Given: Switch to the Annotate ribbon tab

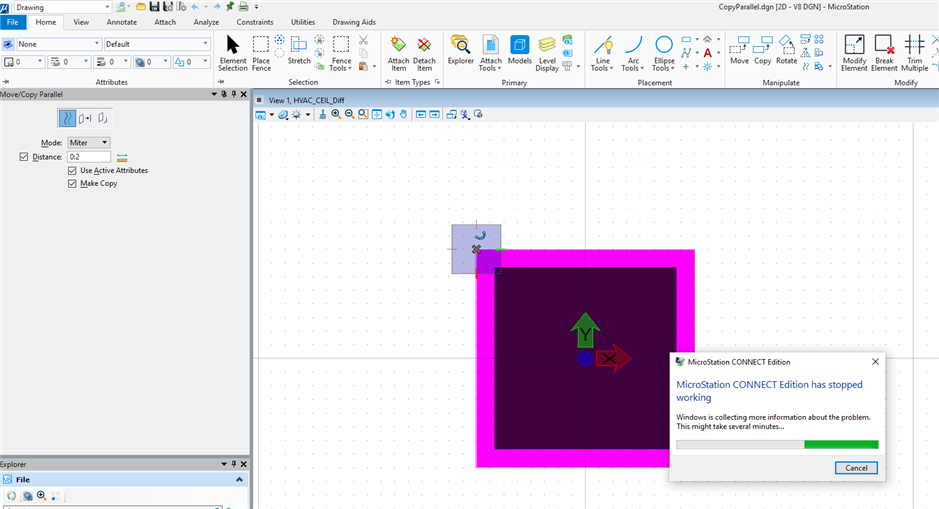Looking at the screenshot, I should pos(122,21).
